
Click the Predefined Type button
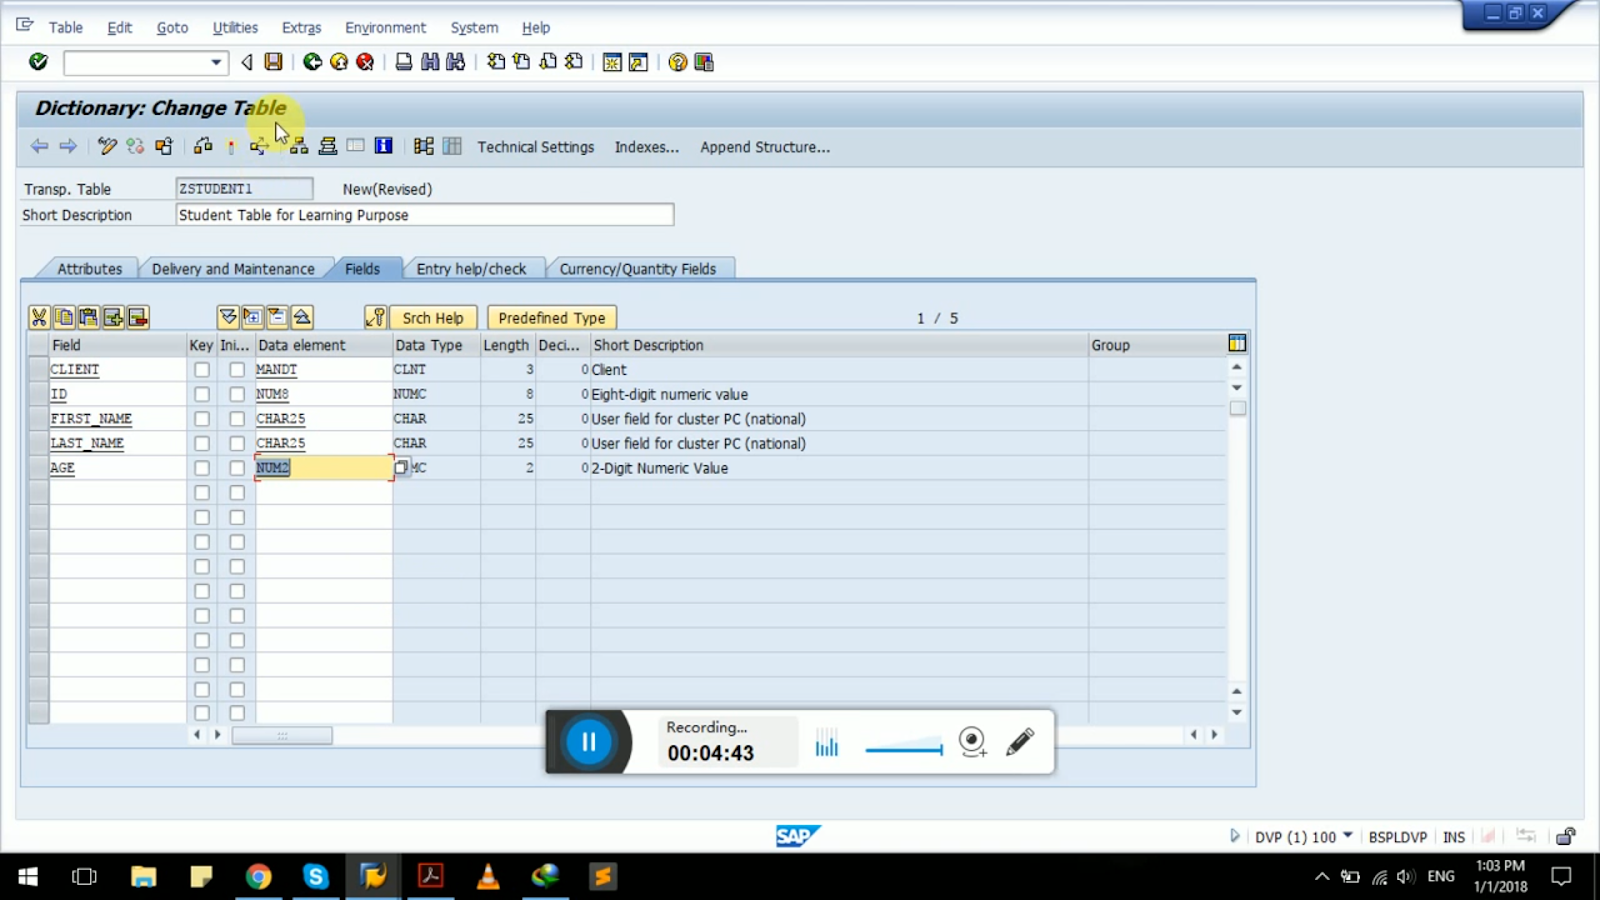(550, 317)
